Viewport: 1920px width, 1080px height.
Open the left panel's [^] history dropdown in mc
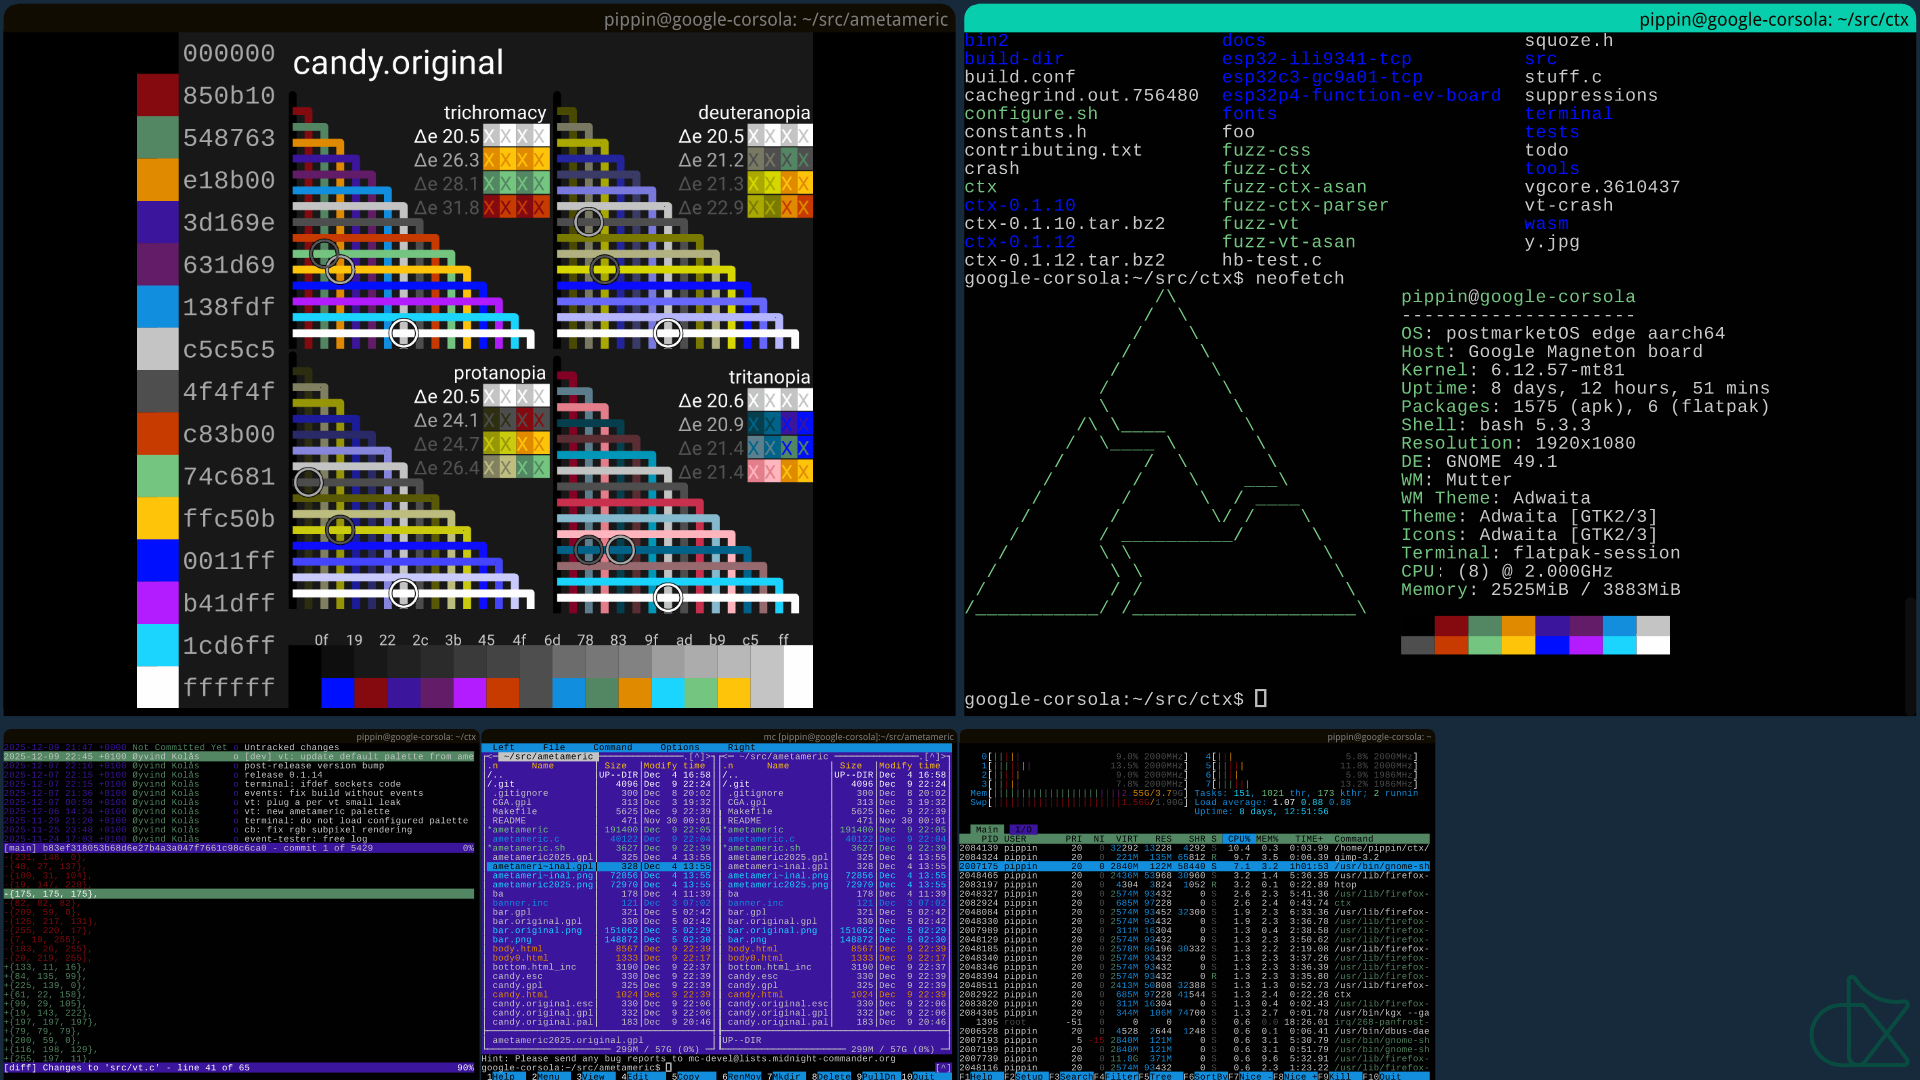[696, 757]
